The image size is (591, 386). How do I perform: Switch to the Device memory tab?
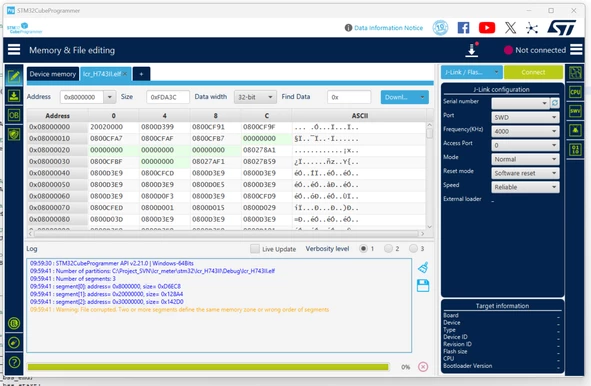coord(53,74)
